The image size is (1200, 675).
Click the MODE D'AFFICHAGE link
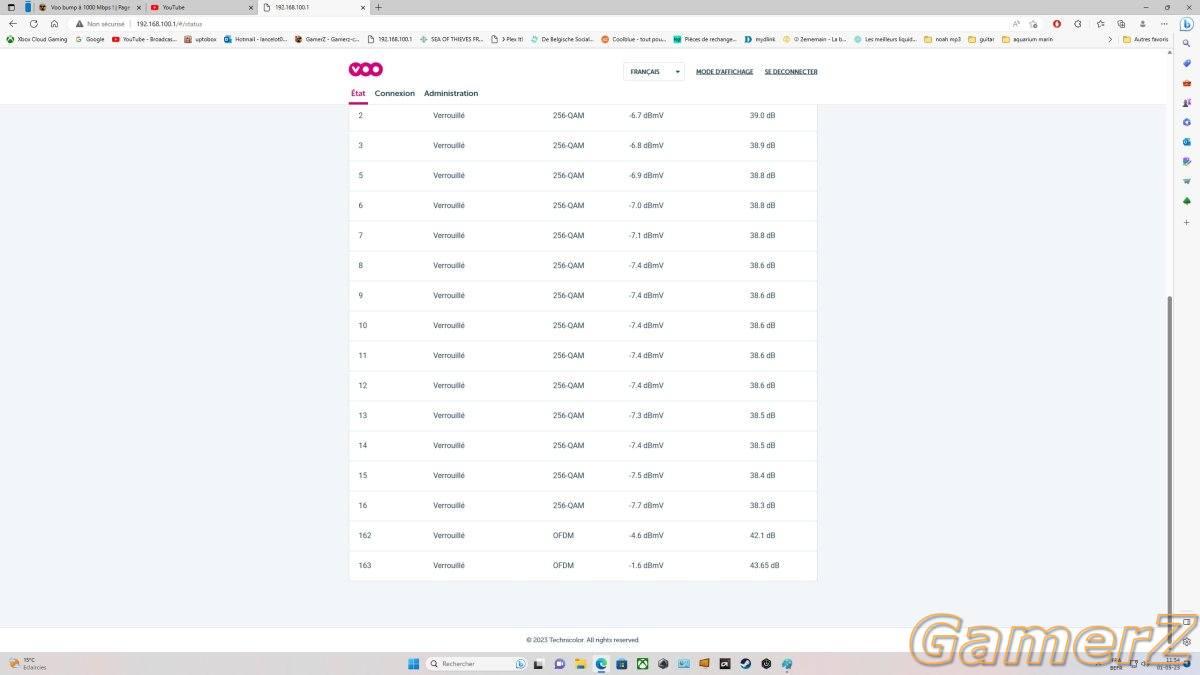(725, 72)
